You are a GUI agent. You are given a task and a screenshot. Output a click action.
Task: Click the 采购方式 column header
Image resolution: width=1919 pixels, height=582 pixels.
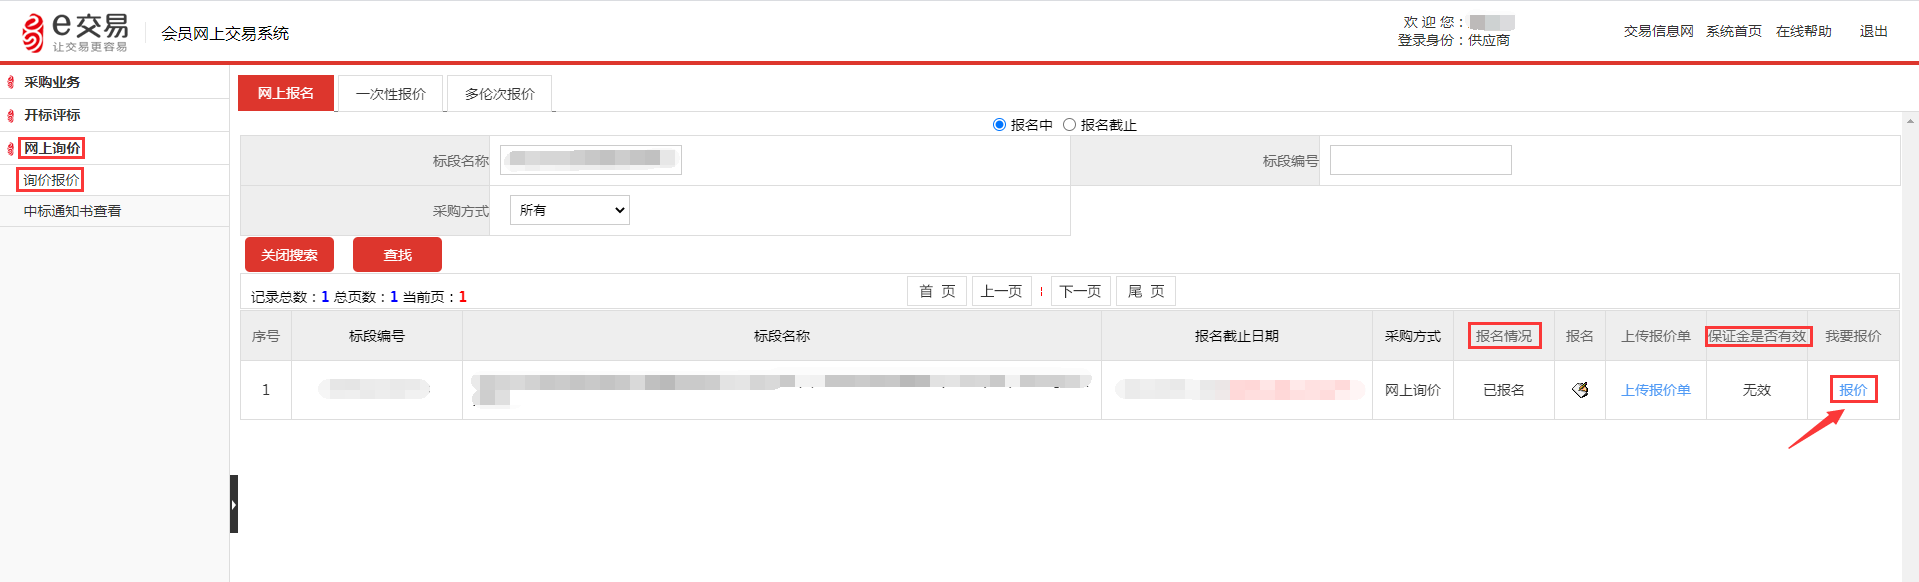point(1413,336)
